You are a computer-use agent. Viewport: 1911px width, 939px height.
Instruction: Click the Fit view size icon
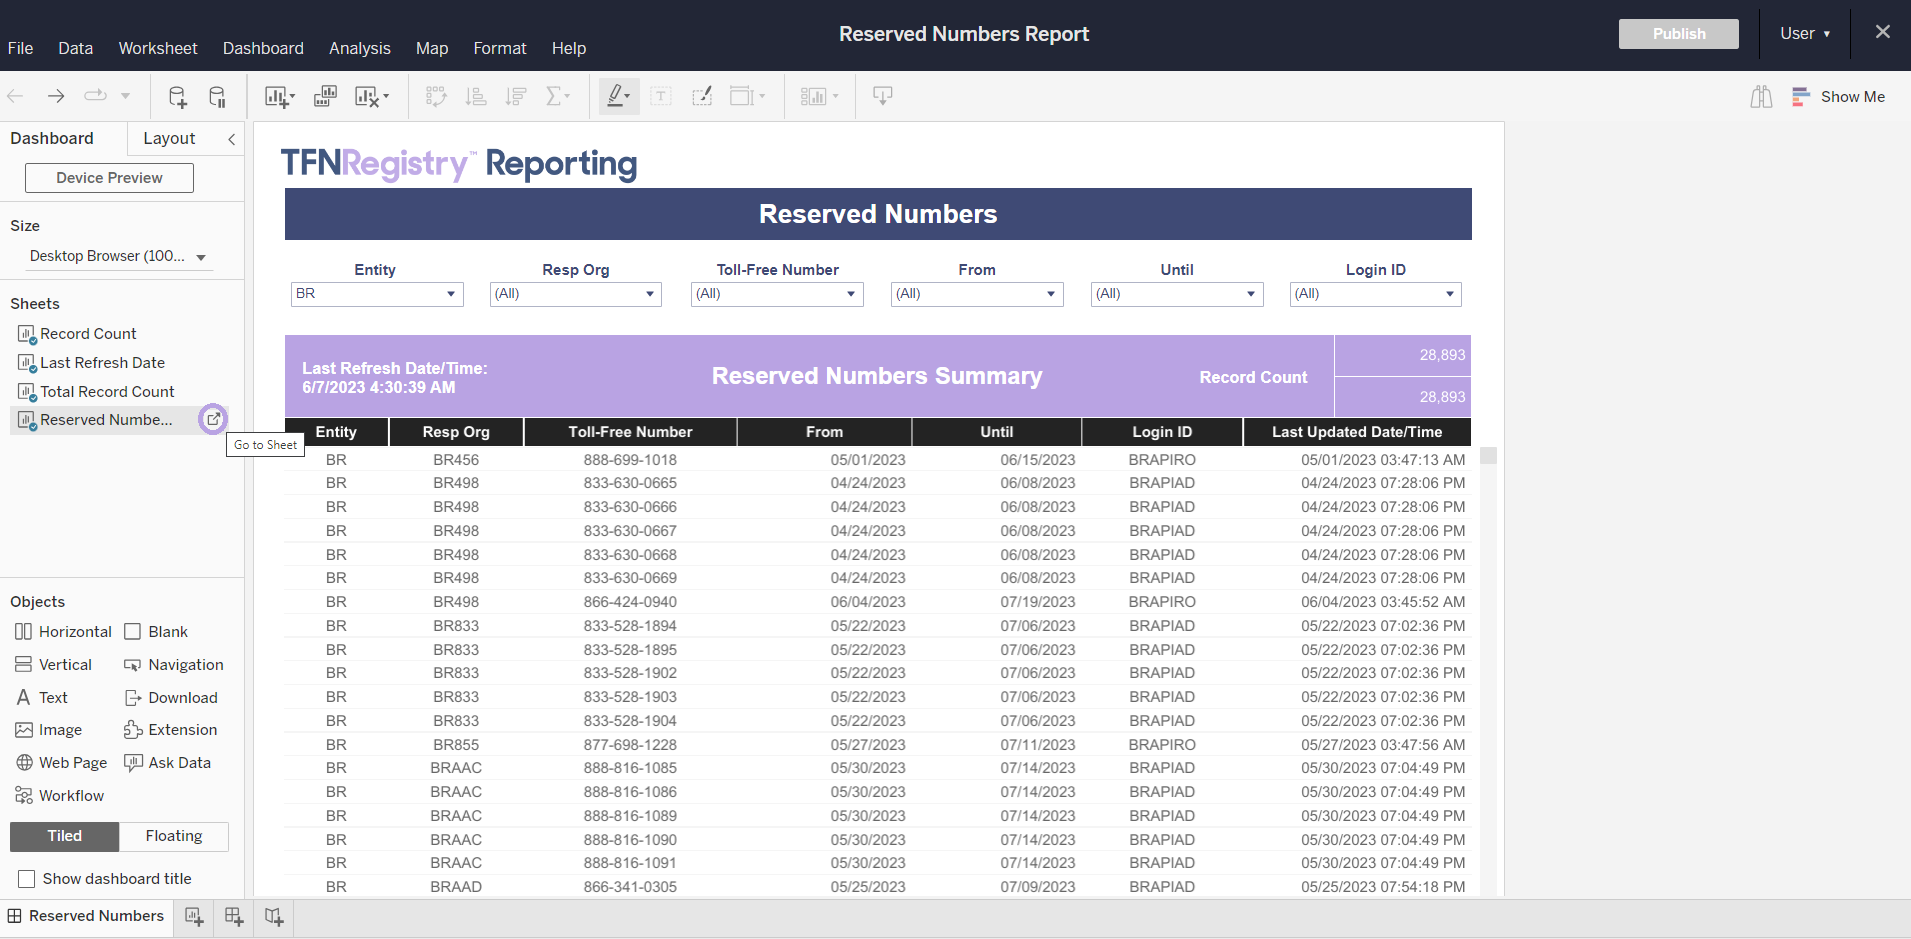[x=747, y=96]
